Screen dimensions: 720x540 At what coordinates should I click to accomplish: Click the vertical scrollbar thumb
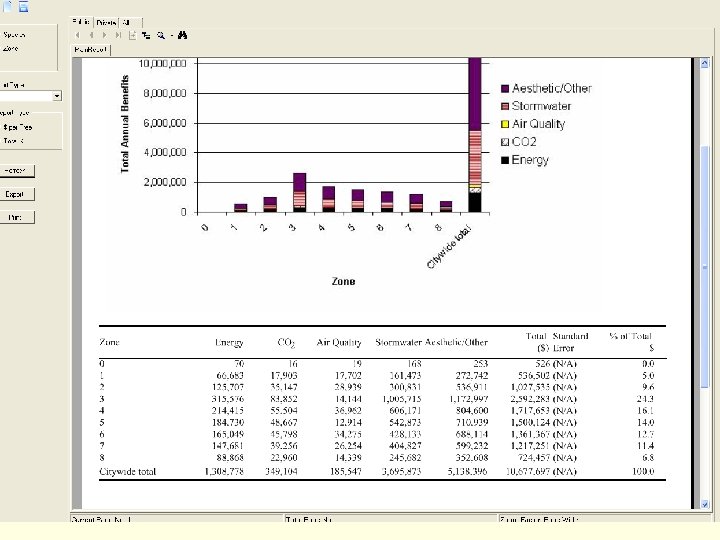click(705, 267)
